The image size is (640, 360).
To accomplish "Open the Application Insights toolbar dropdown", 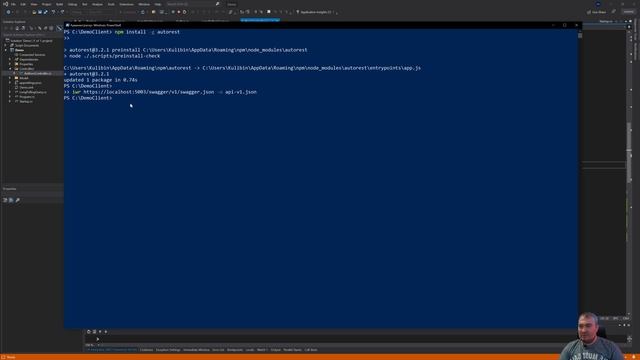I will click(316, 12).
